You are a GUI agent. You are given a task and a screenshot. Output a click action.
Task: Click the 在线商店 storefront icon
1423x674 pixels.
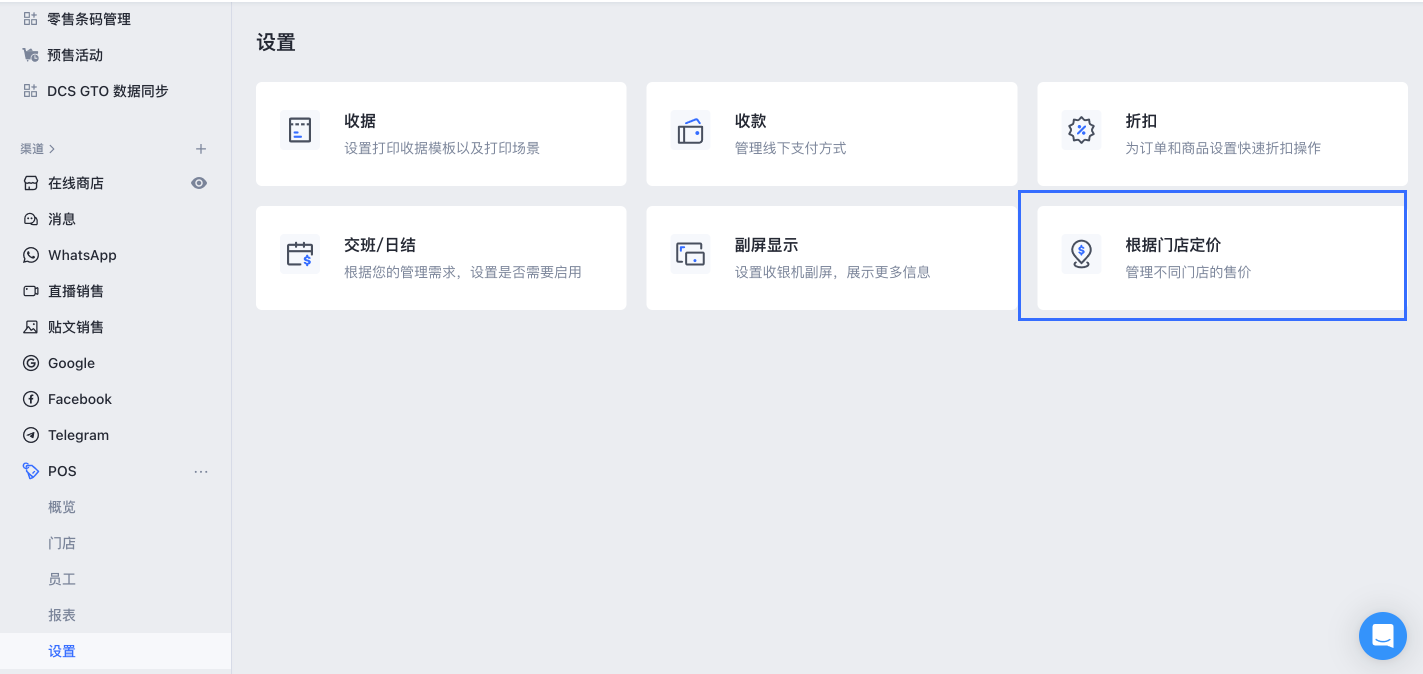[31, 183]
